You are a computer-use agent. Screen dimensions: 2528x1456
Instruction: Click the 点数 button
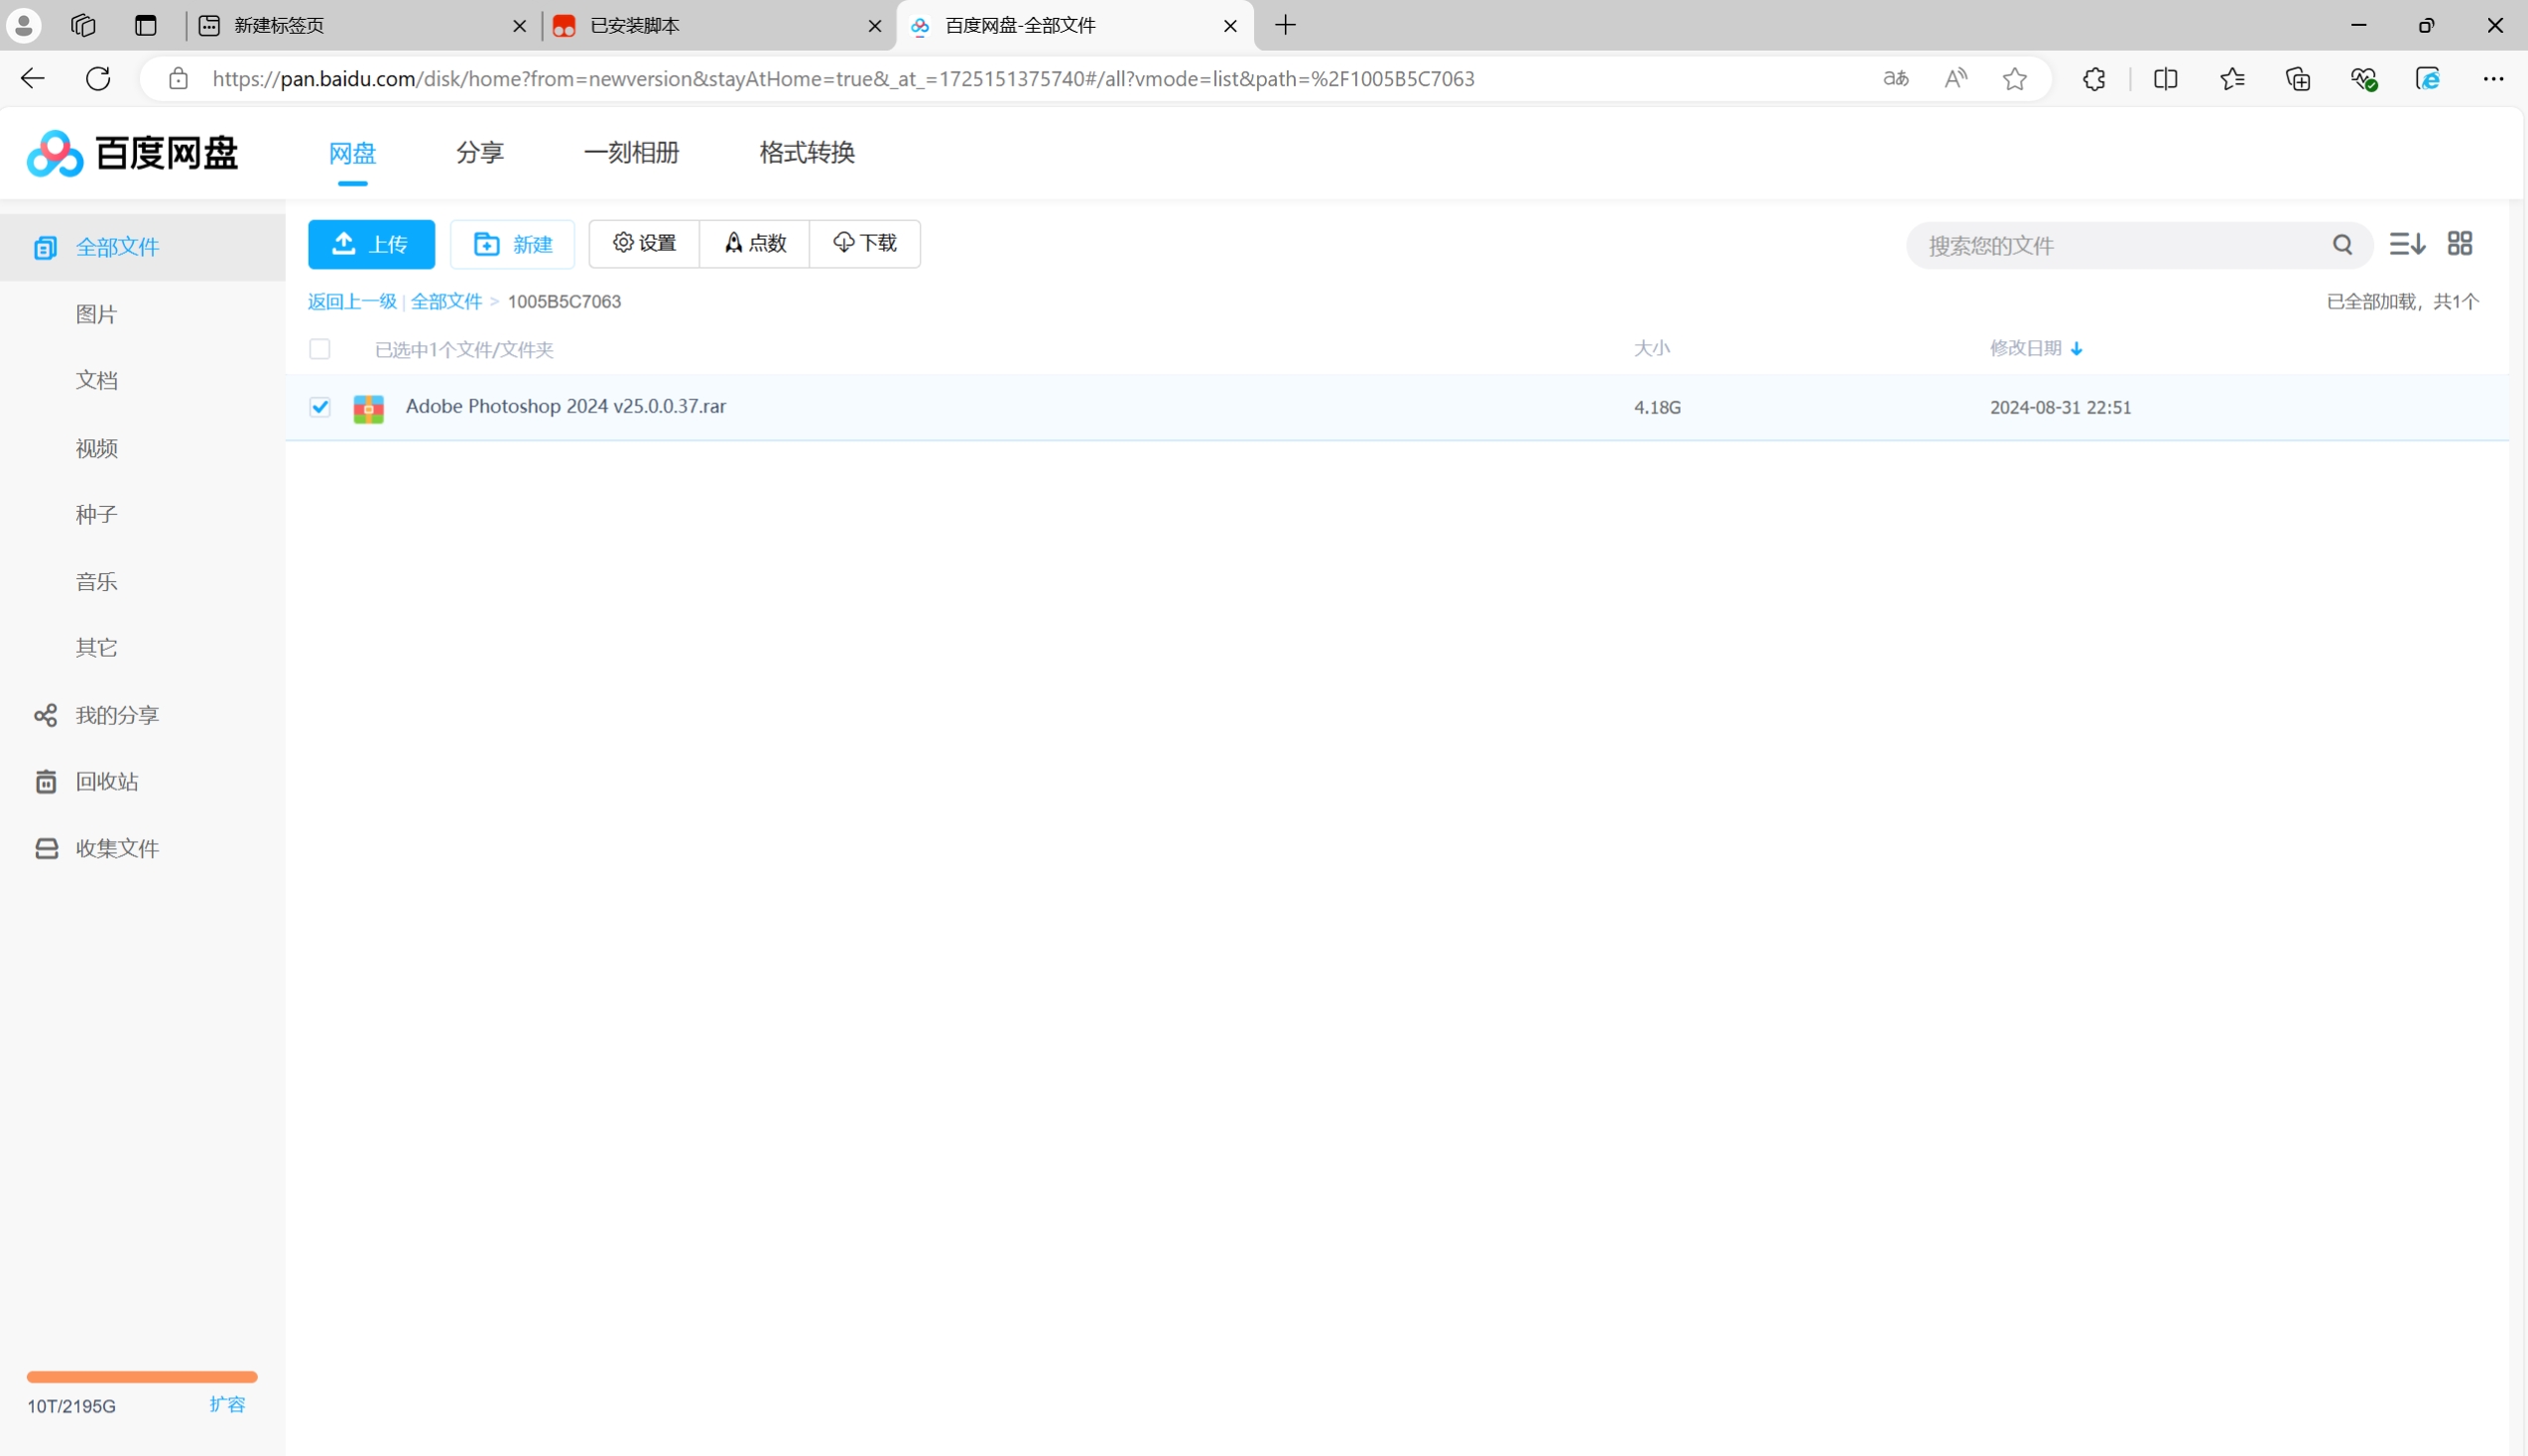point(755,243)
